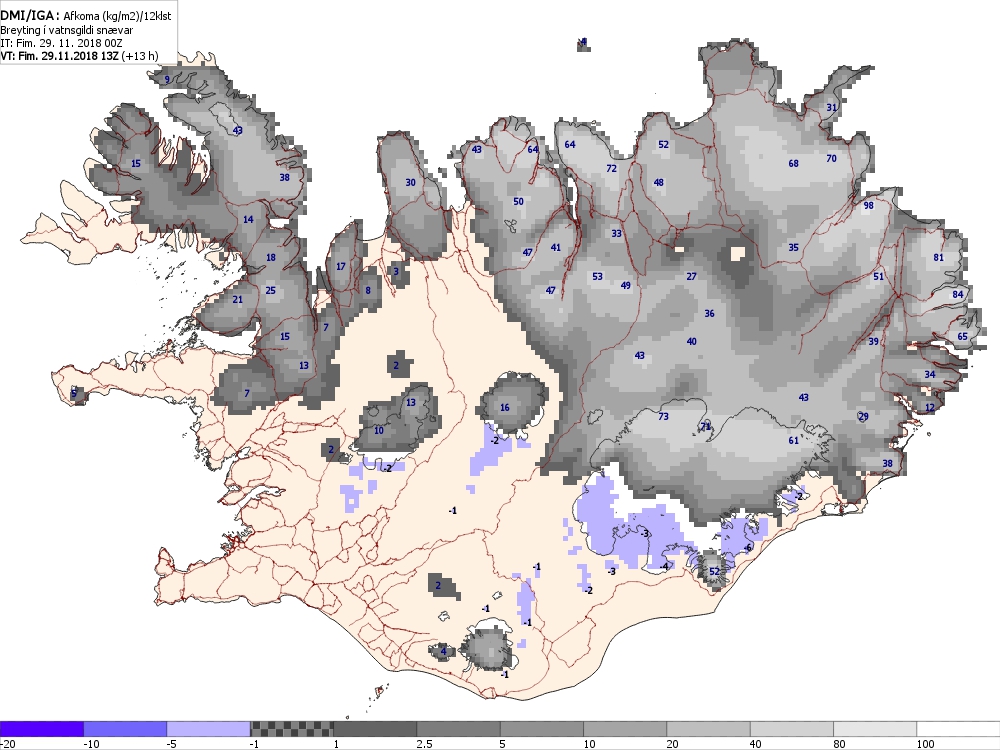1000x750 pixels.
Task: Click the negative map value -6
Action: 748,548
